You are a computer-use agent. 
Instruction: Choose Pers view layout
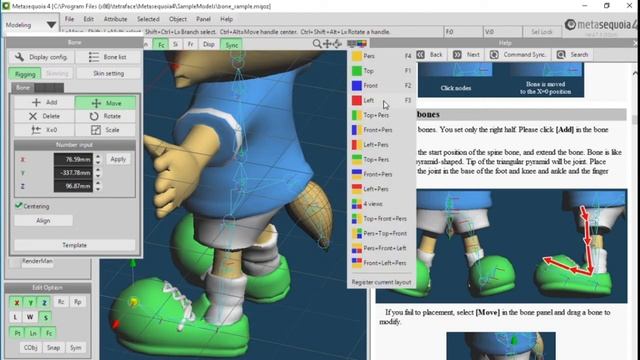(382, 56)
